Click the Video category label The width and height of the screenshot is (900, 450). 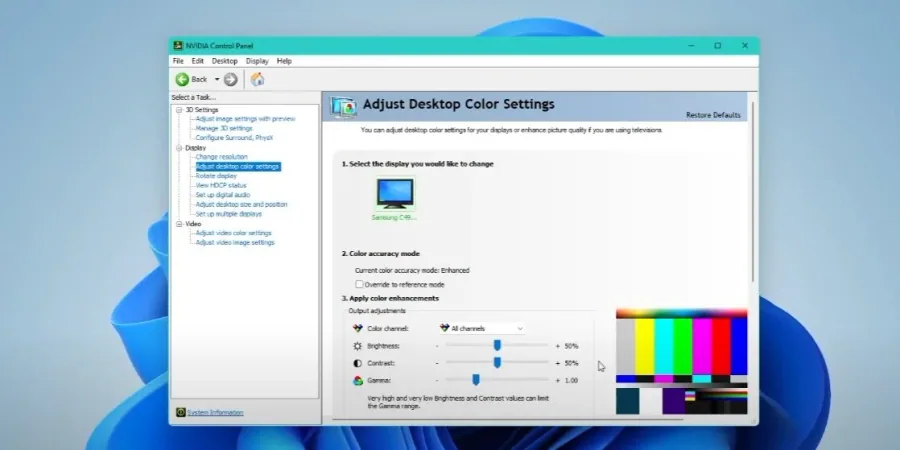pyautogui.click(x=193, y=224)
